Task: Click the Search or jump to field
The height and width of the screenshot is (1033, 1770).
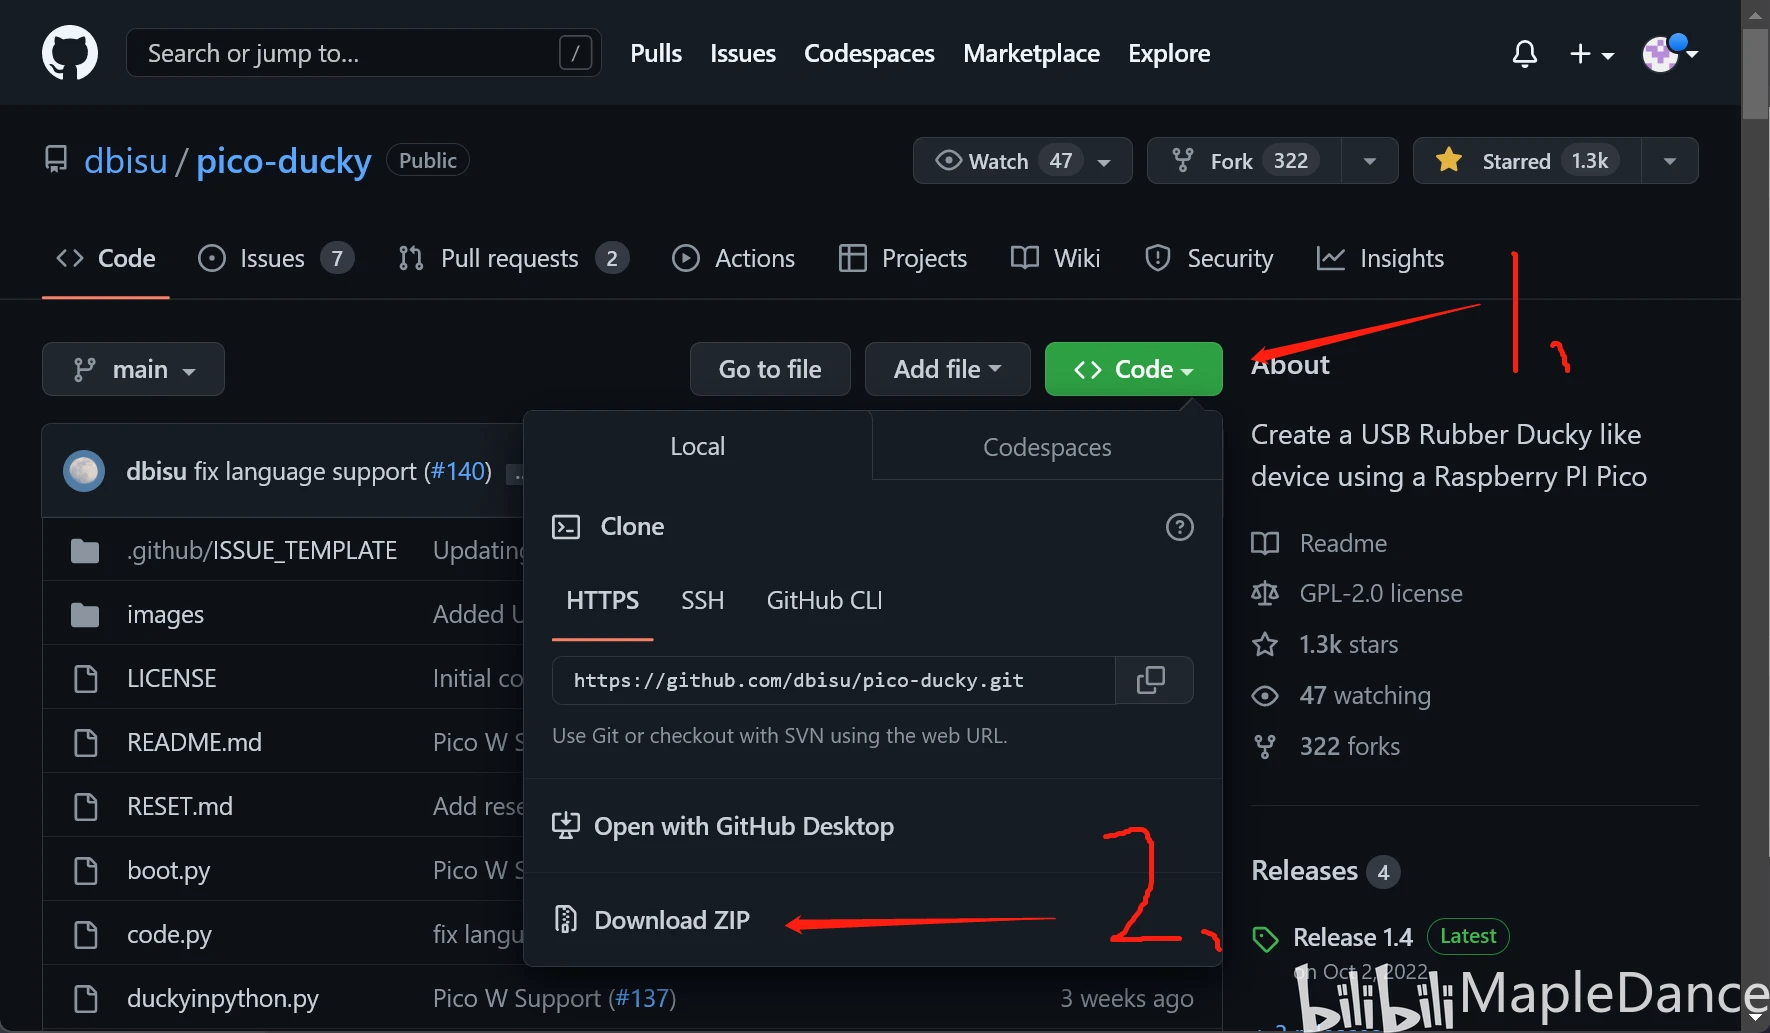Action: [363, 53]
